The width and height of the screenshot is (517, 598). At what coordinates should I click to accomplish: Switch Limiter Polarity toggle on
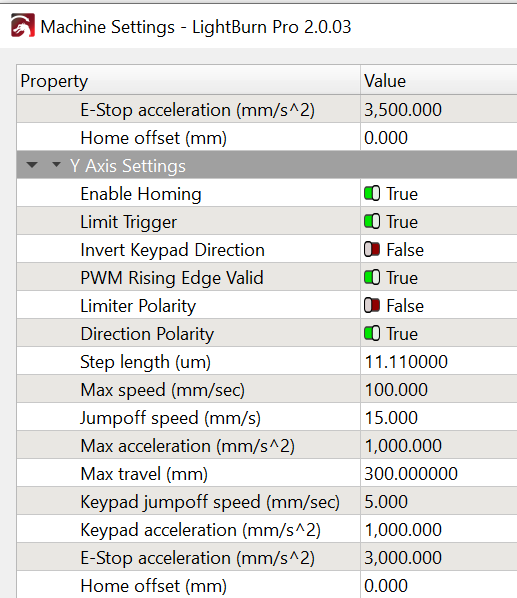coord(372,305)
